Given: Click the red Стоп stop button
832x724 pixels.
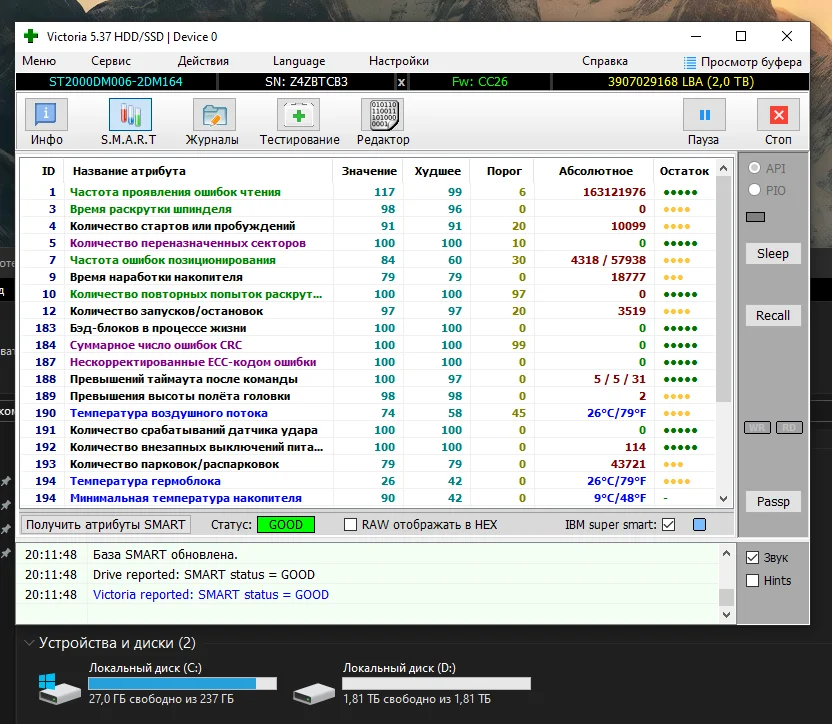Looking at the screenshot, I should [x=778, y=115].
